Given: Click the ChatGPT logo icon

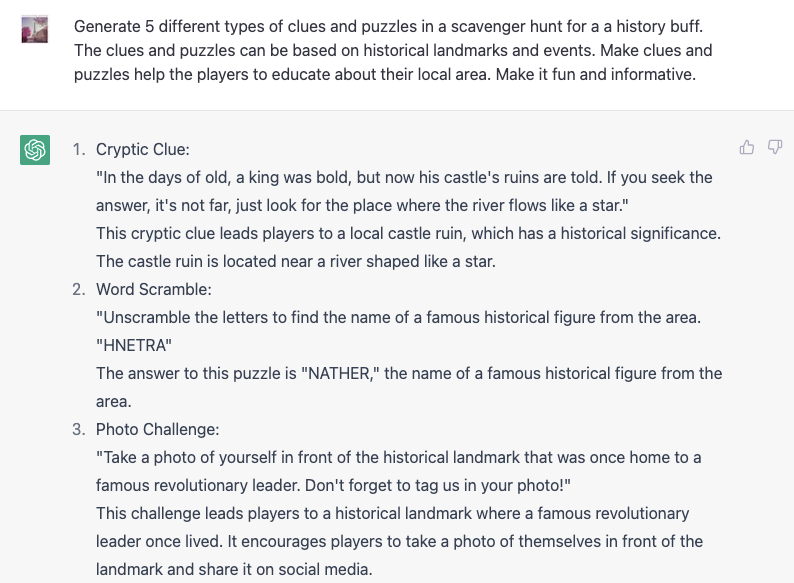Looking at the screenshot, I should 35,150.
